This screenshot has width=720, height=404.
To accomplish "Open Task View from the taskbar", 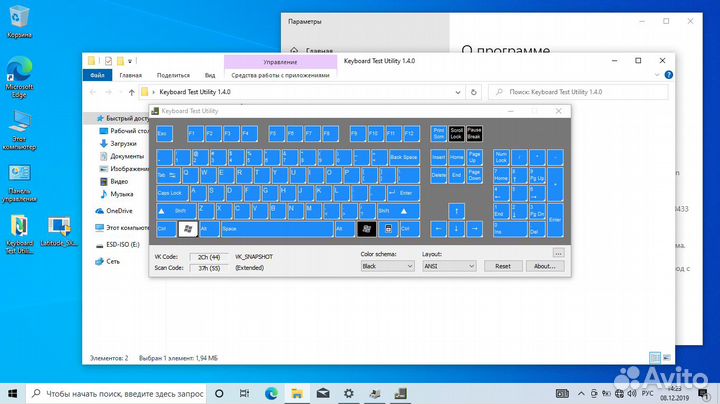I will (244, 393).
